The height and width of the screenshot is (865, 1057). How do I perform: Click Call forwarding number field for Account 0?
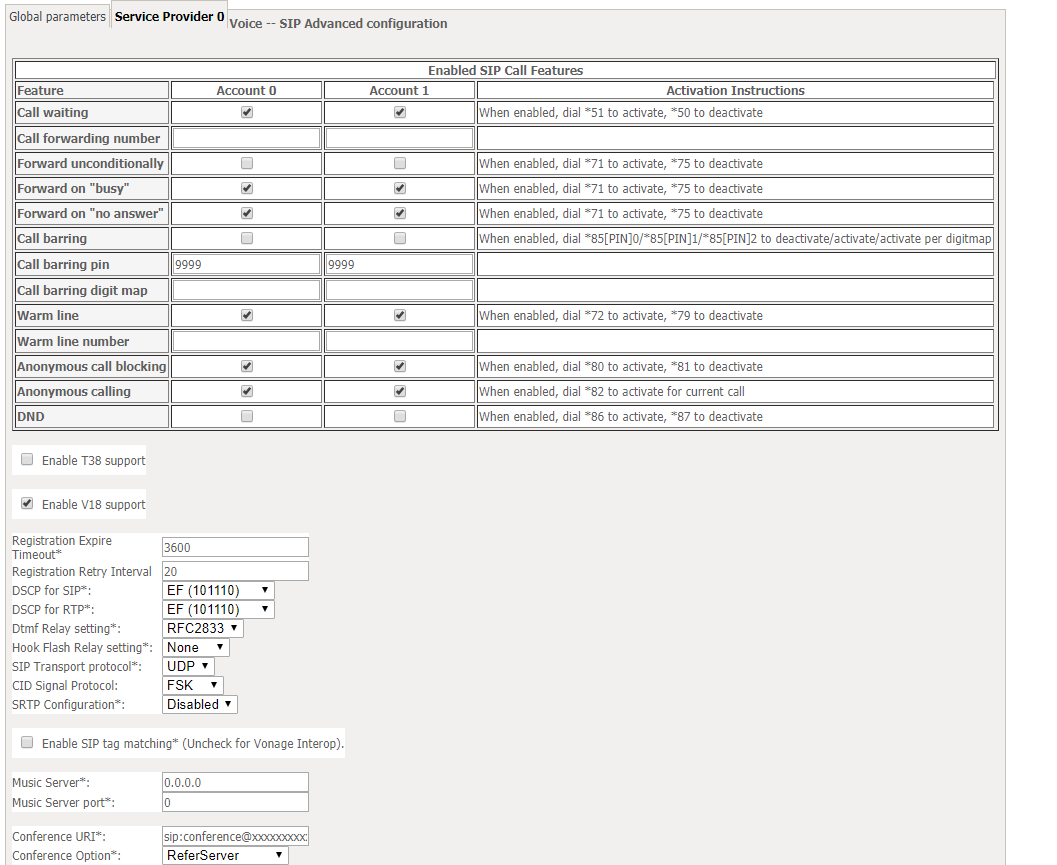(247, 138)
